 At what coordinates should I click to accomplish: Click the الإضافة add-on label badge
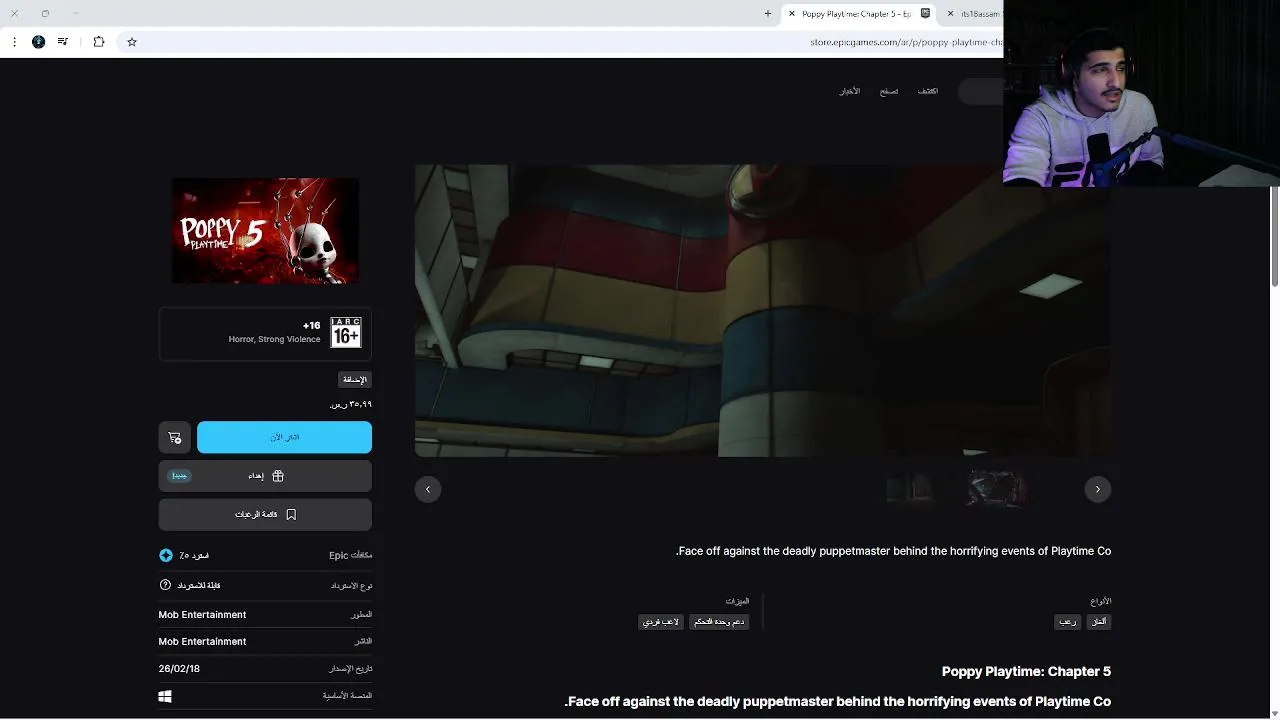(355, 380)
